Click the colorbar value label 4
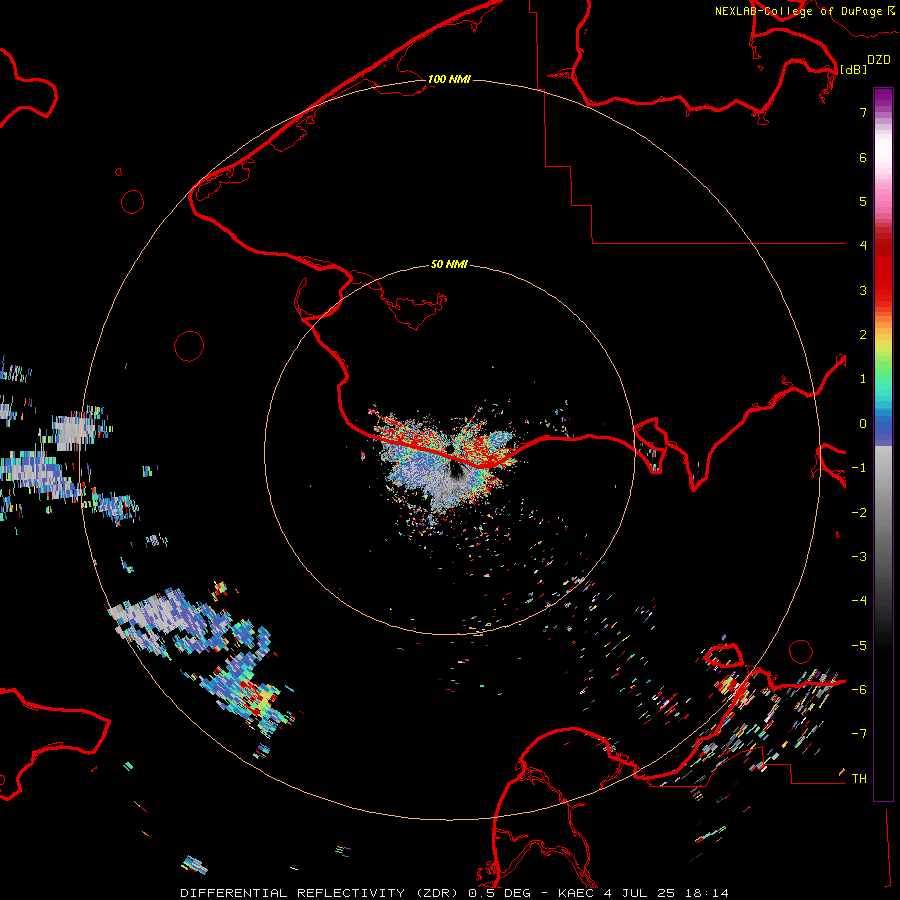The image size is (900, 900). (863, 246)
